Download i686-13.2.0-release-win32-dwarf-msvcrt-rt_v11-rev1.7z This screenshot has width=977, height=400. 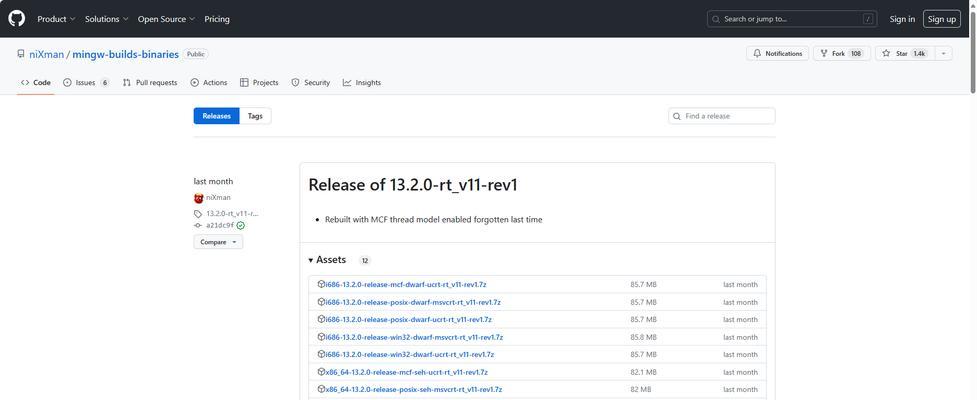414,337
